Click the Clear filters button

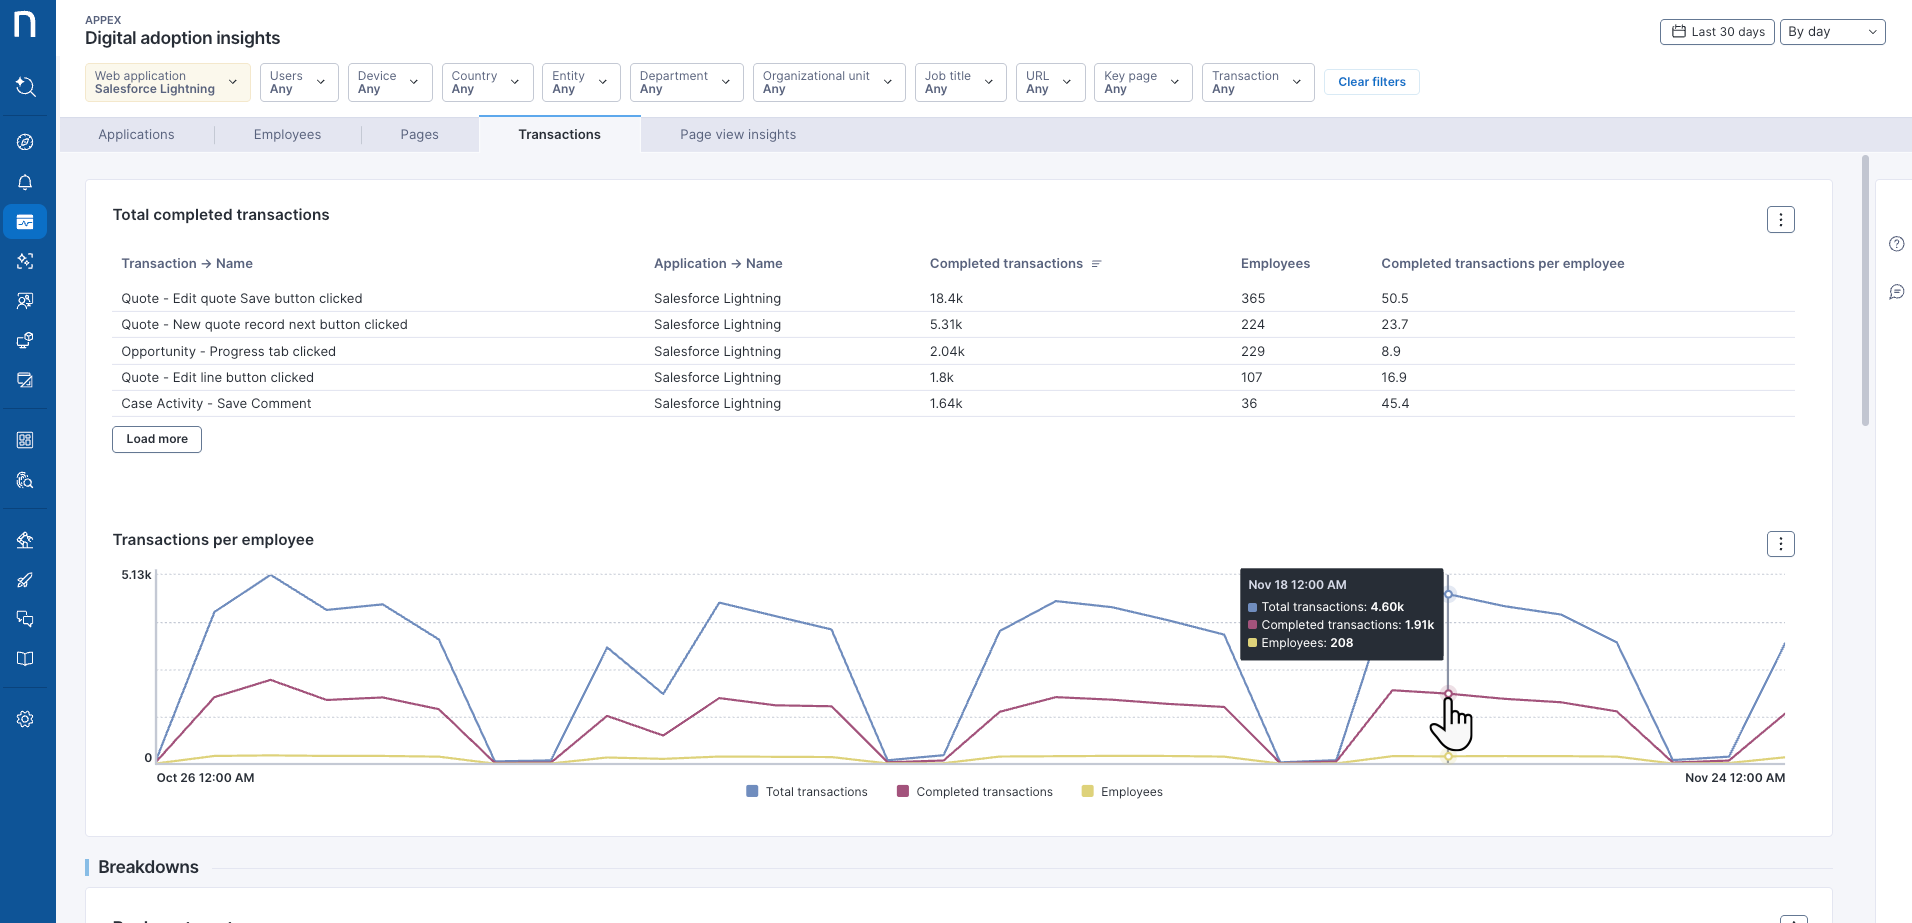[1371, 82]
